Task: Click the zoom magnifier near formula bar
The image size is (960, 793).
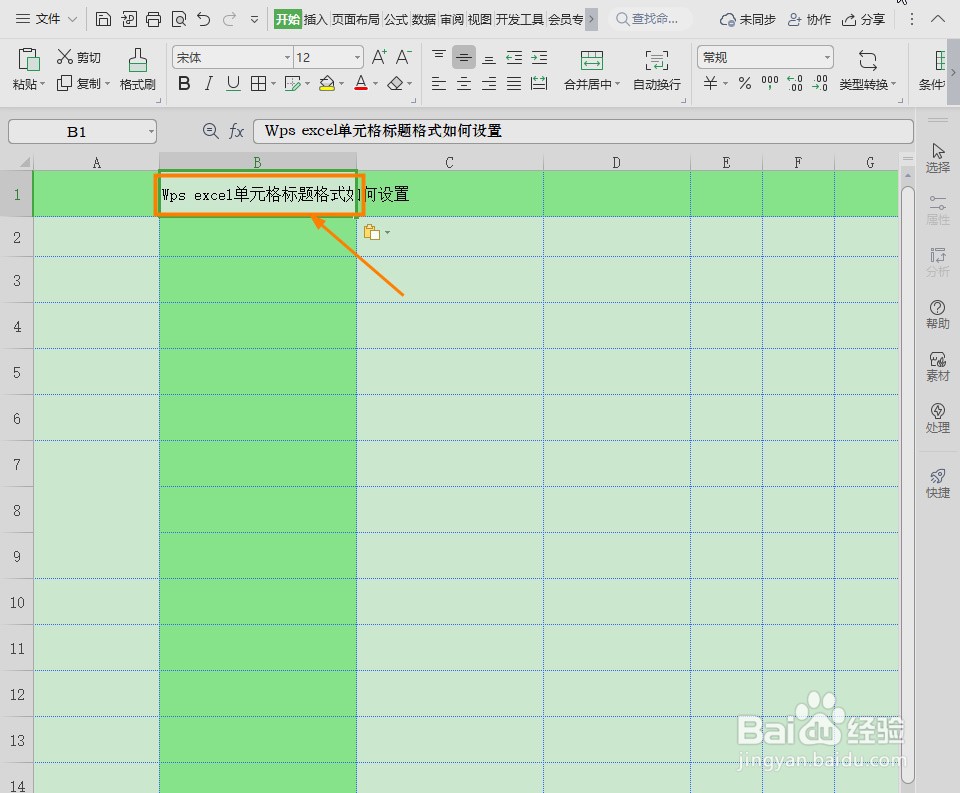Action: tap(211, 130)
